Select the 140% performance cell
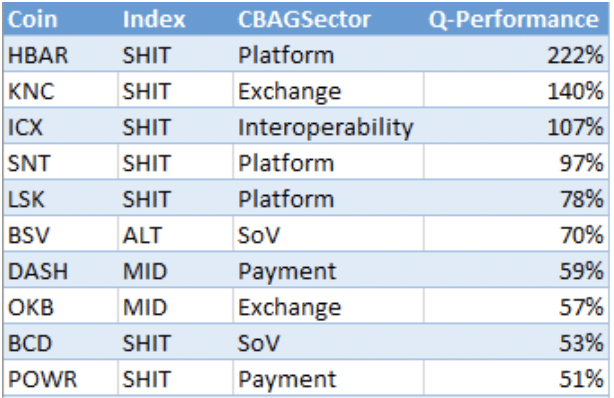Screen dimensions: 614x398 pos(516,90)
